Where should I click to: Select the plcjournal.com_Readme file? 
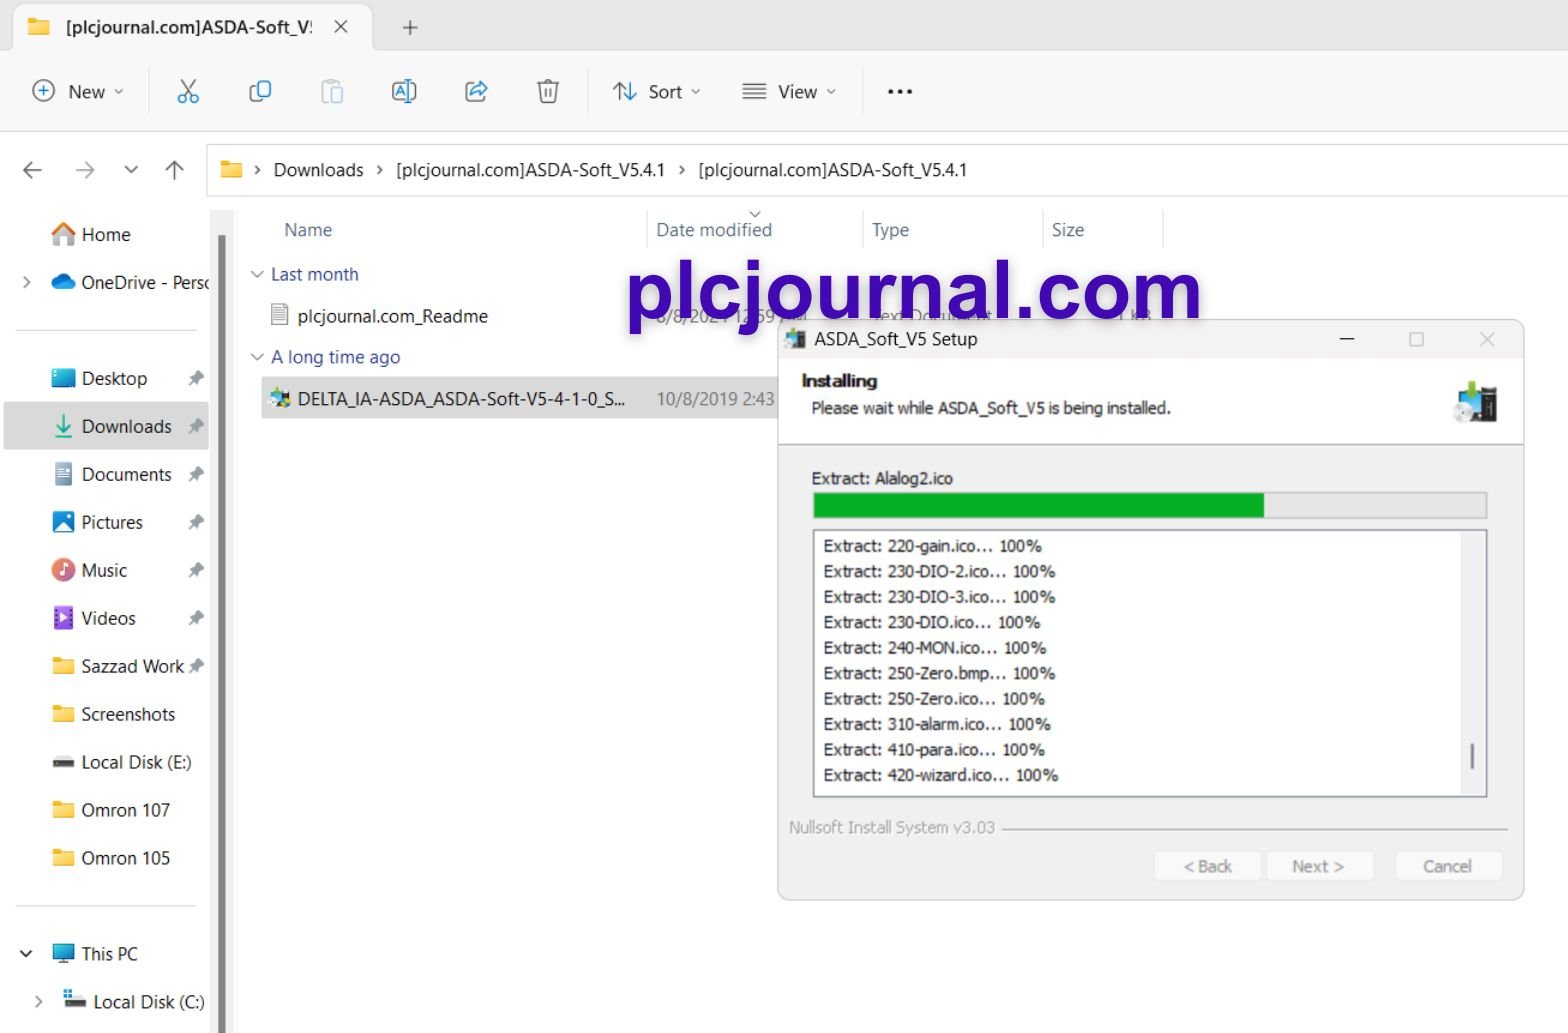tap(392, 316)
